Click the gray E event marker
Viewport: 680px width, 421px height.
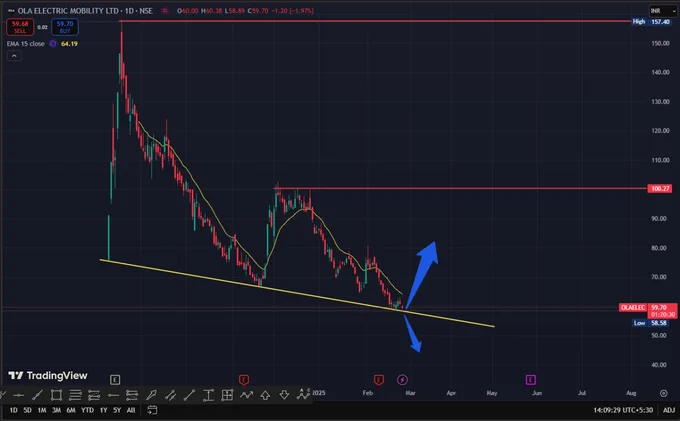(x=115, y=380)
